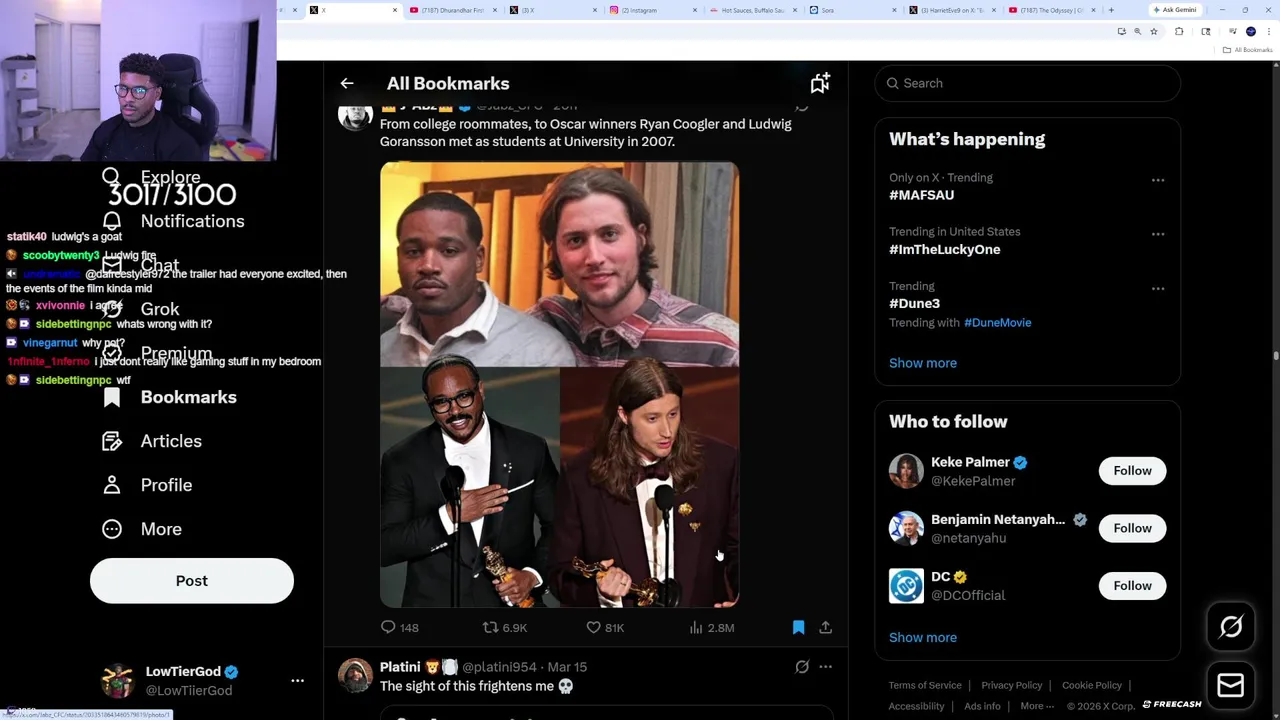
Task: Open the #DuneMovie hashtag link
Action: click(x=998, y=323)
